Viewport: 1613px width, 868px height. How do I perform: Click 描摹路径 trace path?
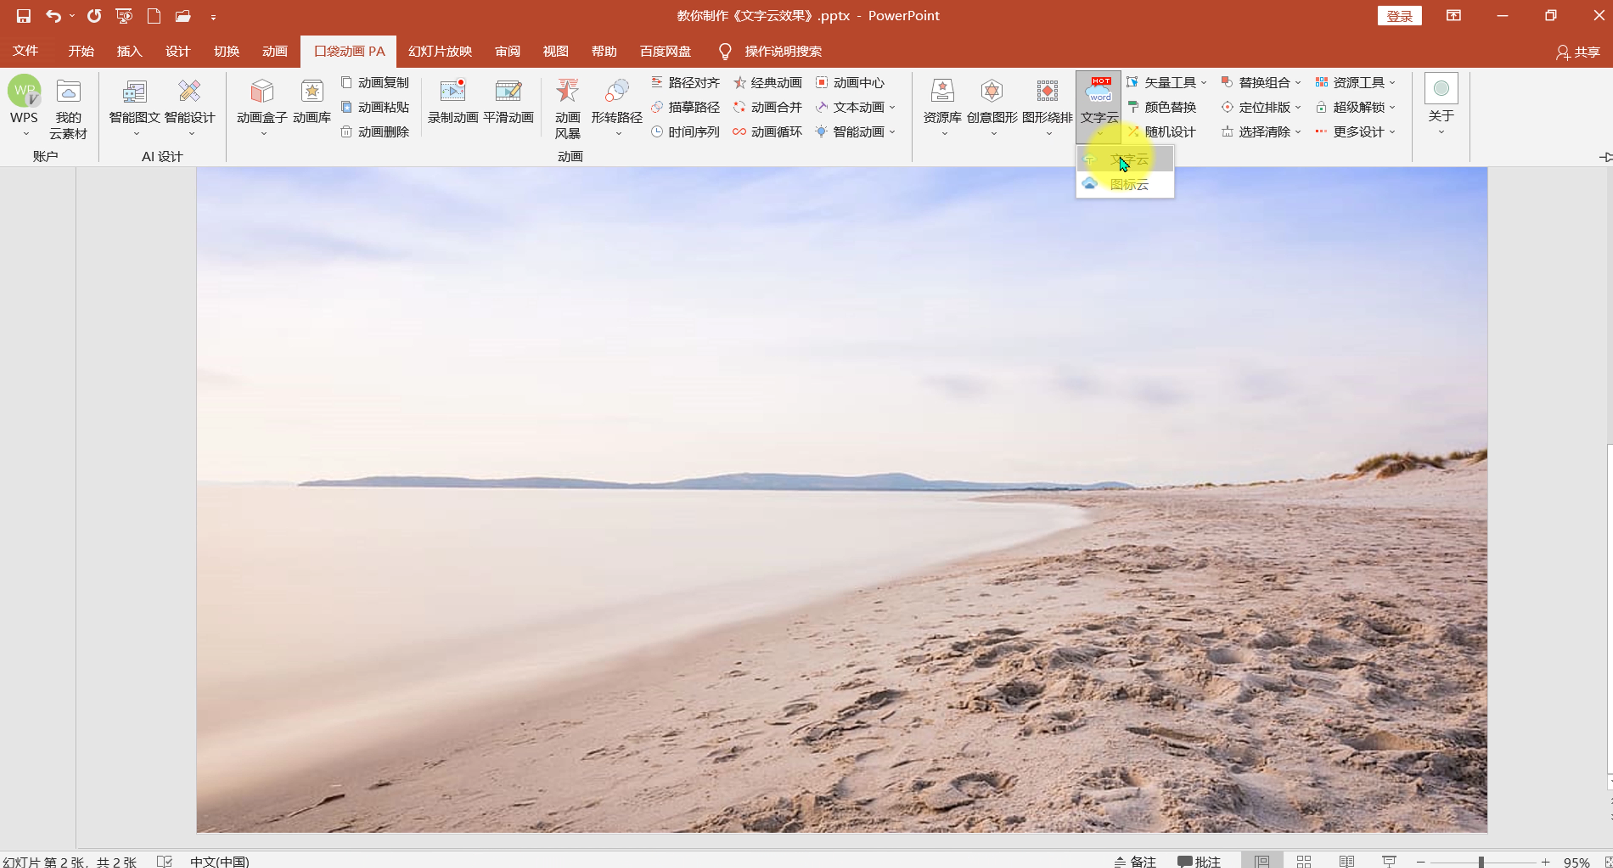[686, 107]
